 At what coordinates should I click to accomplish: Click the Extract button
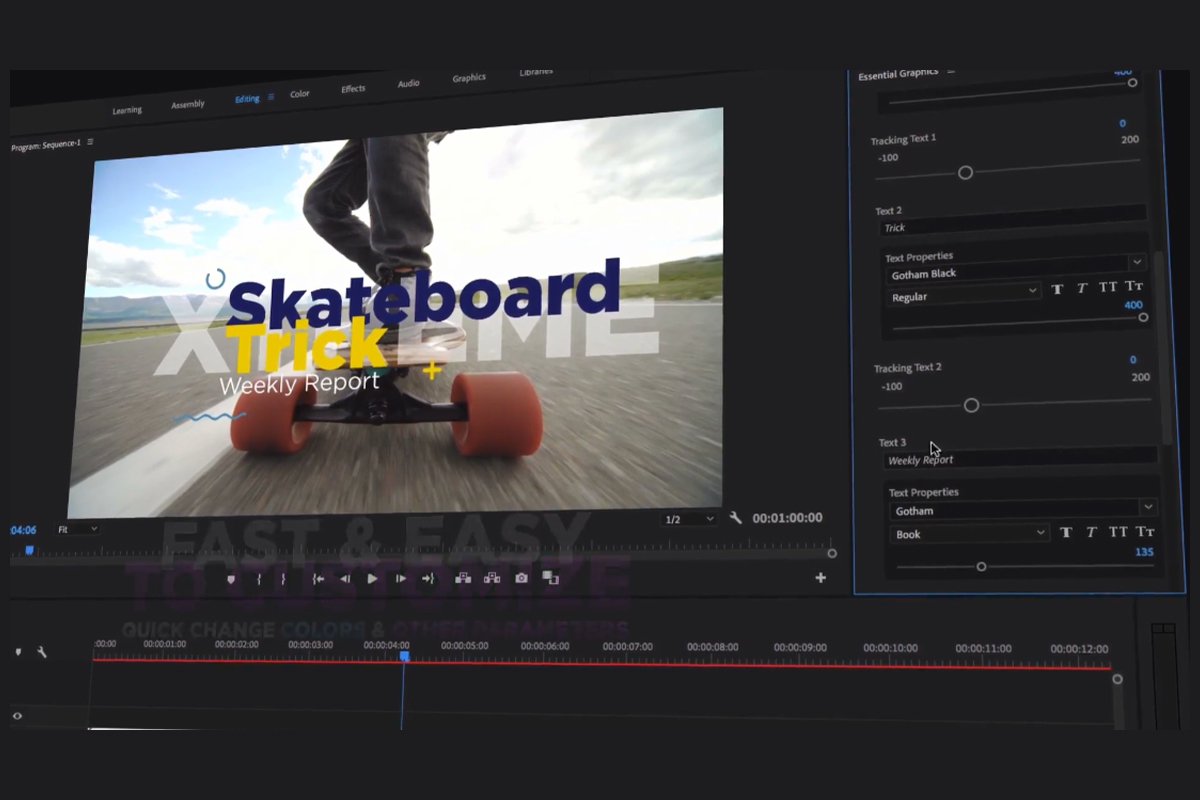click(492, 577)
